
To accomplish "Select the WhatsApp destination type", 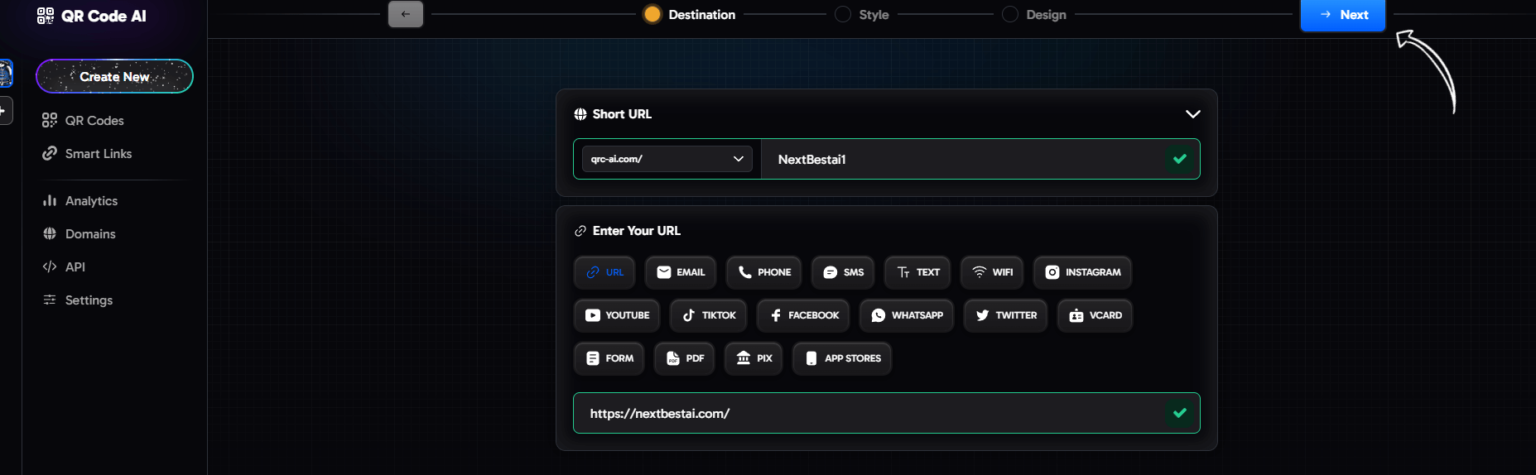I will coord(907,315).
